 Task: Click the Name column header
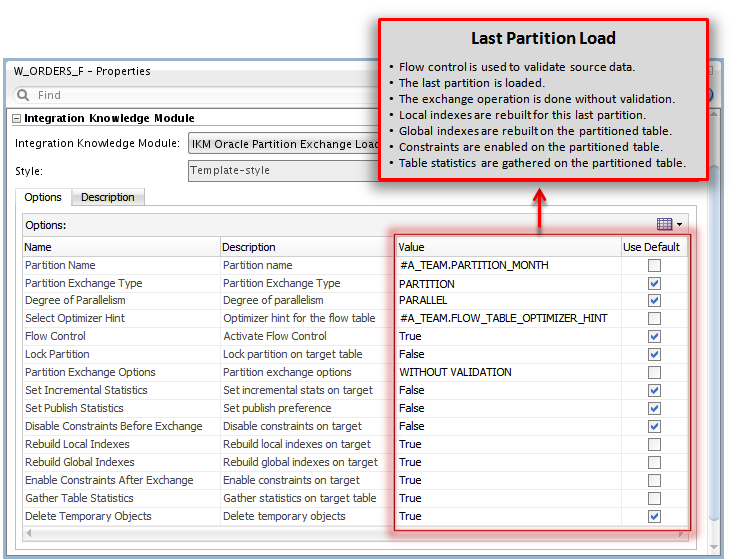(120, 247)
